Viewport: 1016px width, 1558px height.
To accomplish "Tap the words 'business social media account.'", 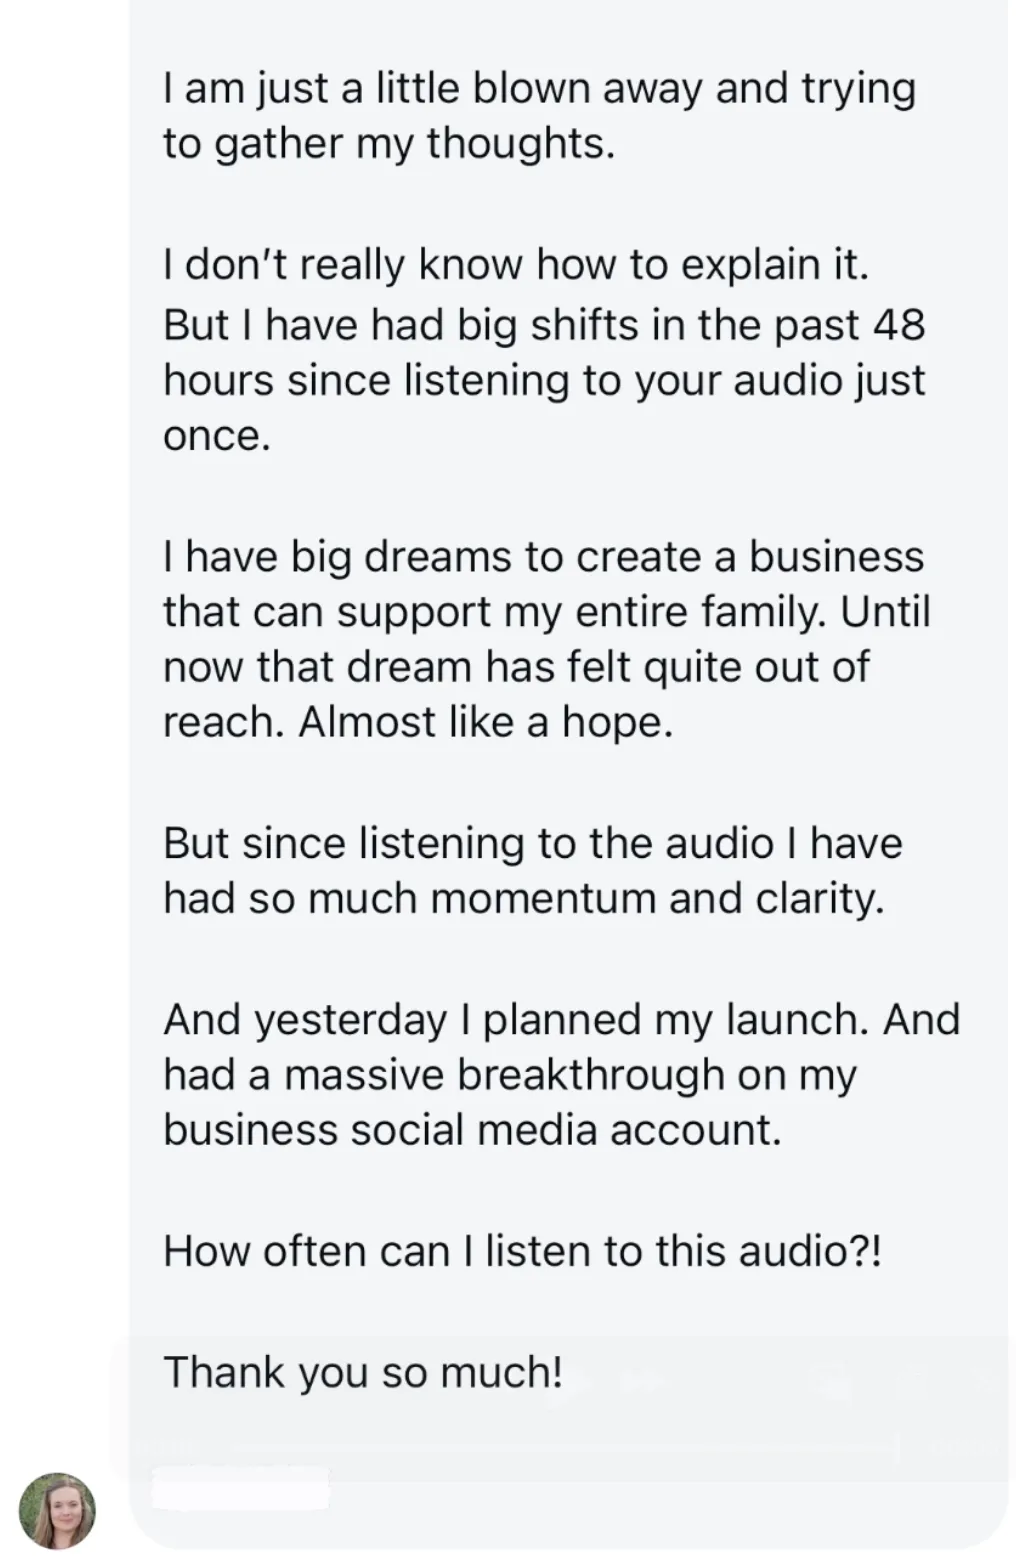I will tap(472, 1130).
